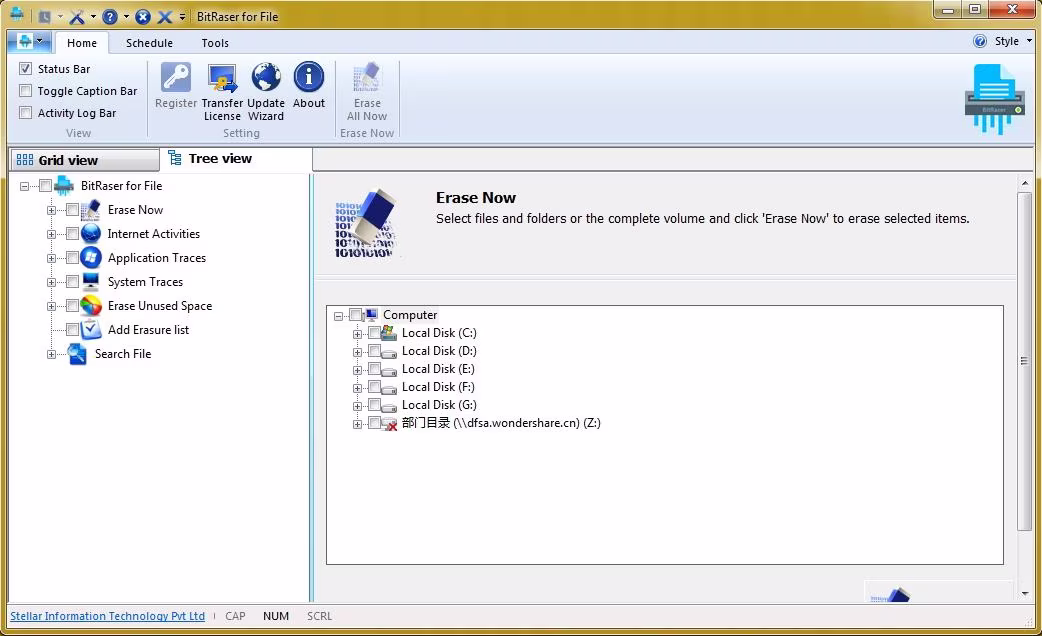1042x636 pixels.
Task: Check the Internet Activities checkbox
Action: 72,233
